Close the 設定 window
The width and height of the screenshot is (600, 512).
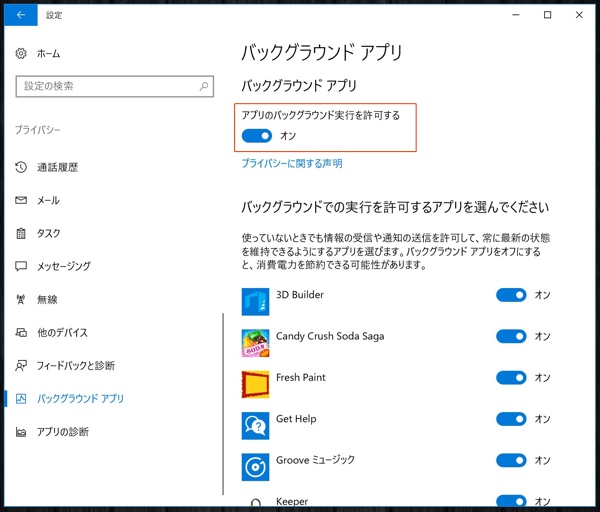coord(579,15)
